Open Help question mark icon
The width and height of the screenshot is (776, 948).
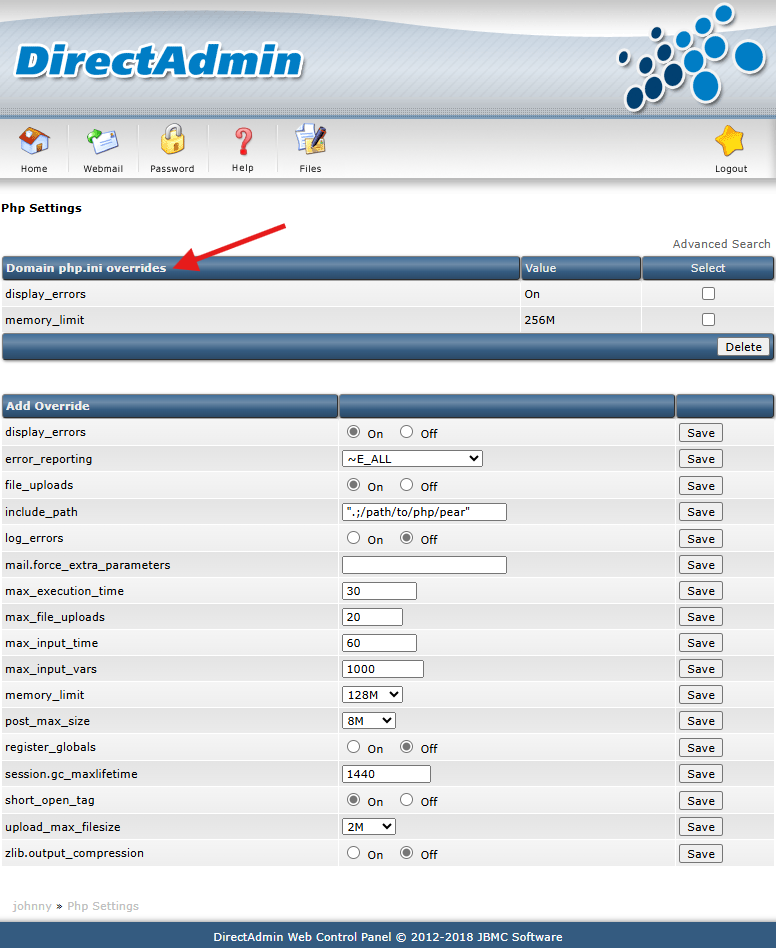[243, 141]
